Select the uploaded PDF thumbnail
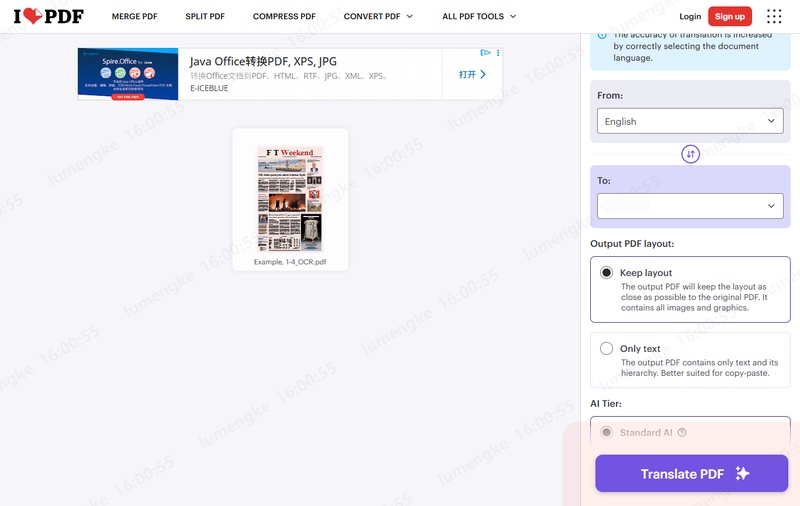This screenshot has height=506, width=800. (290, 199)
